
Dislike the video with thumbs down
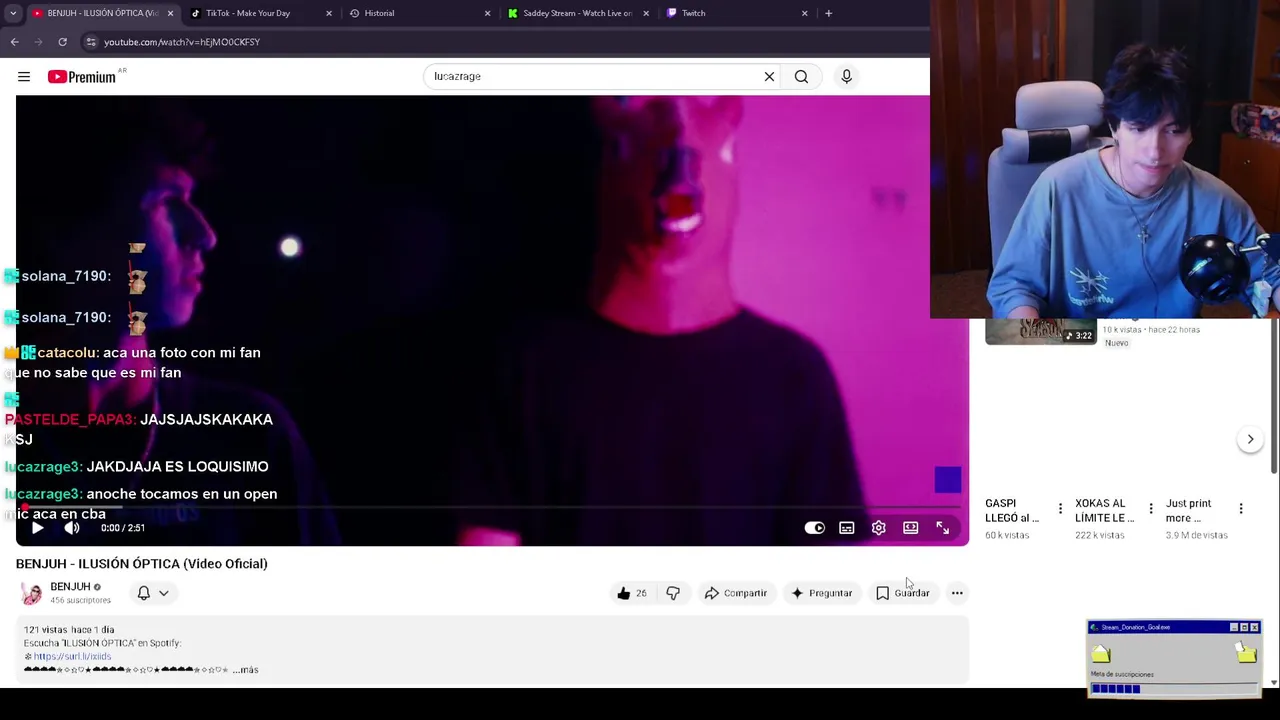point(673,593)
